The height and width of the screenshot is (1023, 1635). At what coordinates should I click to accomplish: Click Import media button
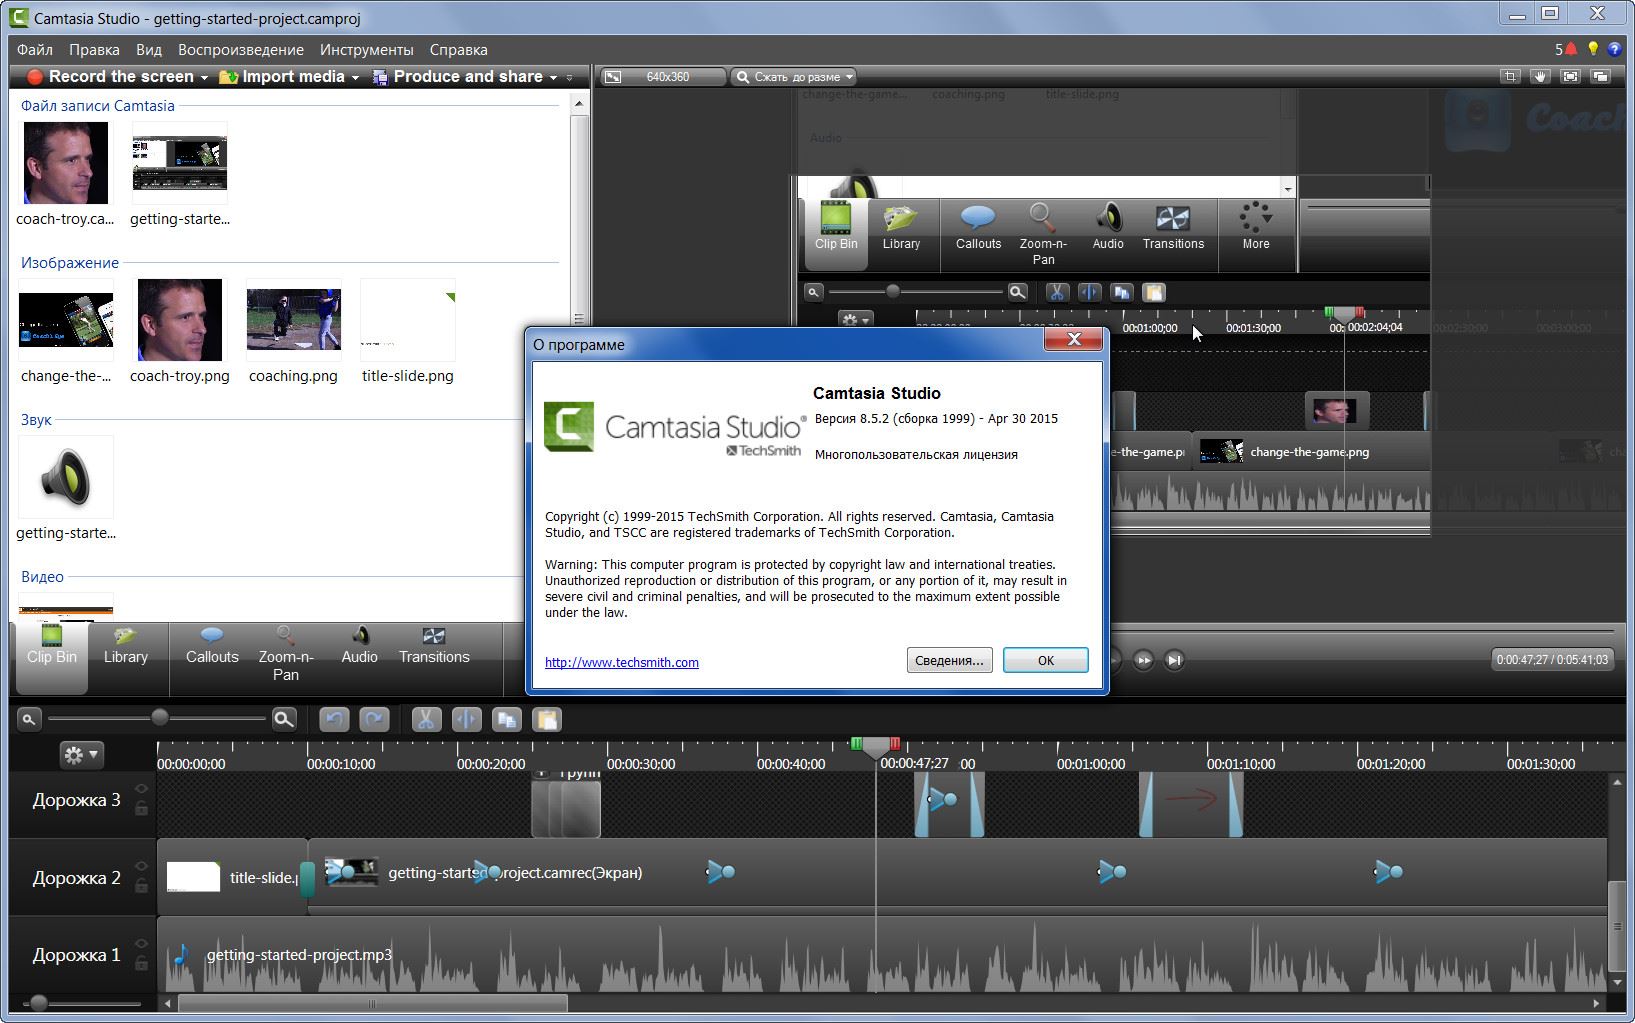point(283,77)
